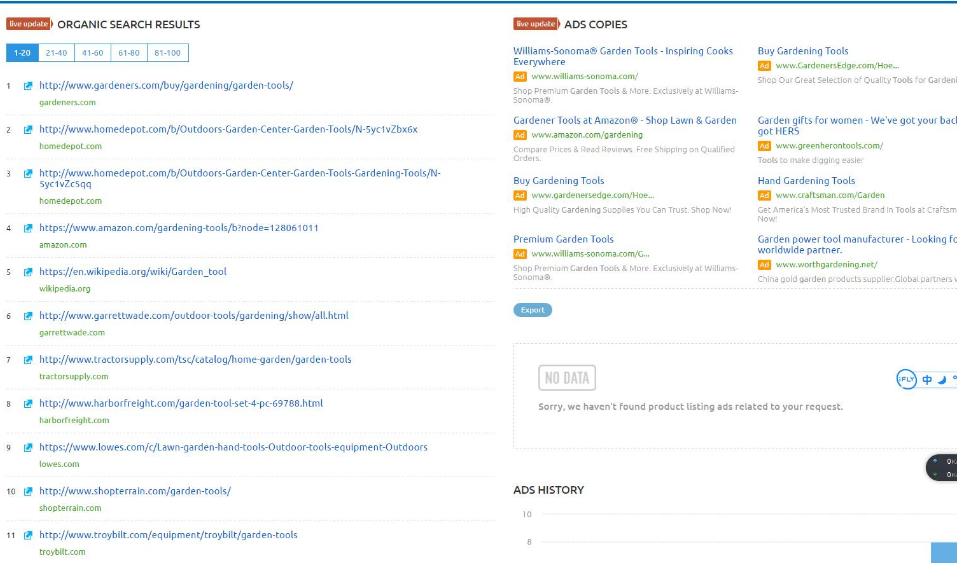The image size is (957, 582).
Task: Open homedepot URL ending N-5yc1vZbx6x
Action: click(228, 129)
